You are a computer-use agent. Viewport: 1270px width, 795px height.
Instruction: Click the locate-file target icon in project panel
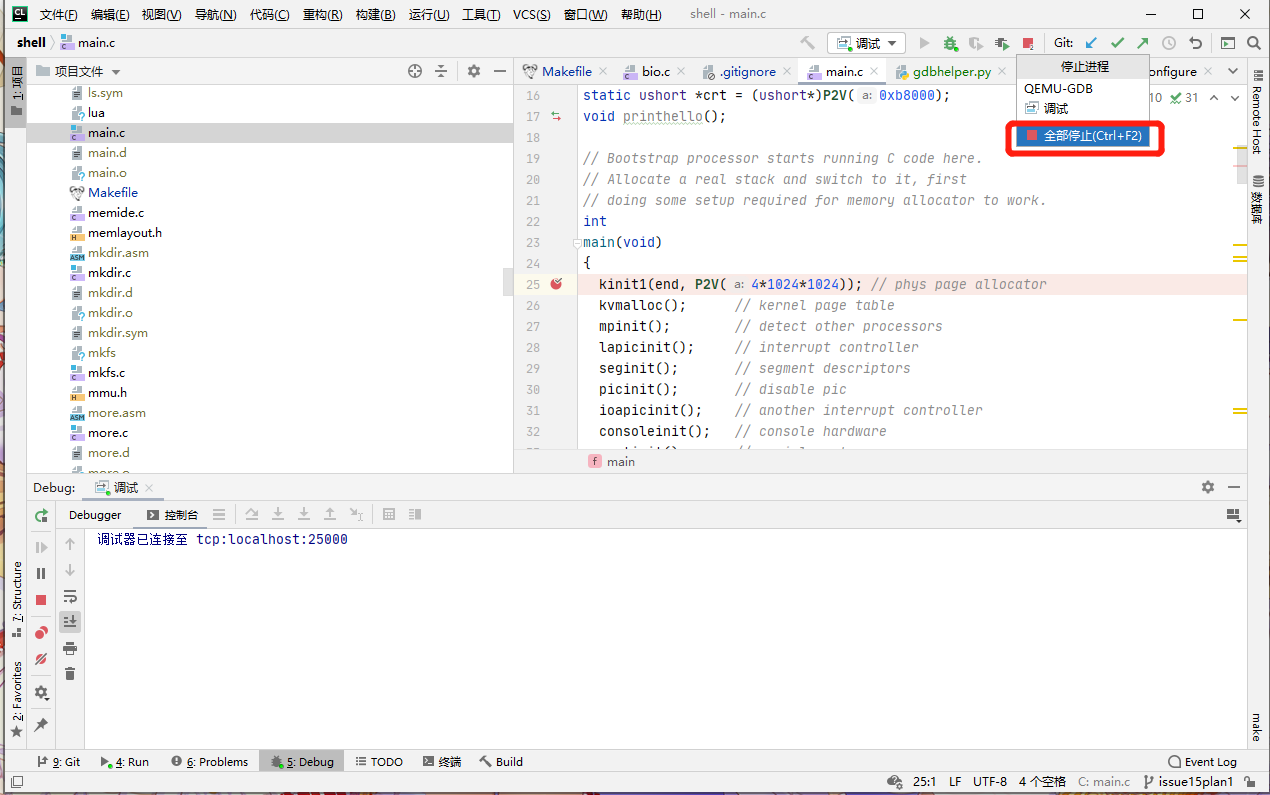pos(415,71)
